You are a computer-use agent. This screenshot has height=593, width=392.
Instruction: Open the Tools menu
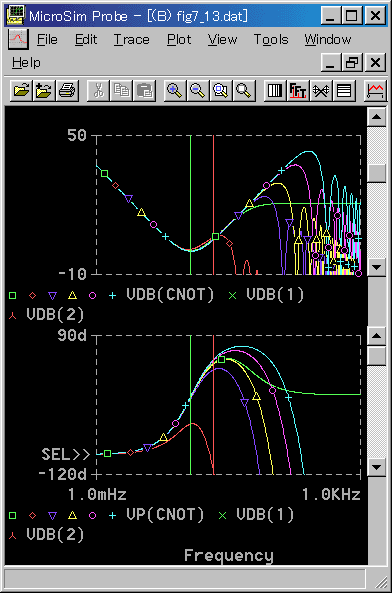(x=271, y=40)
